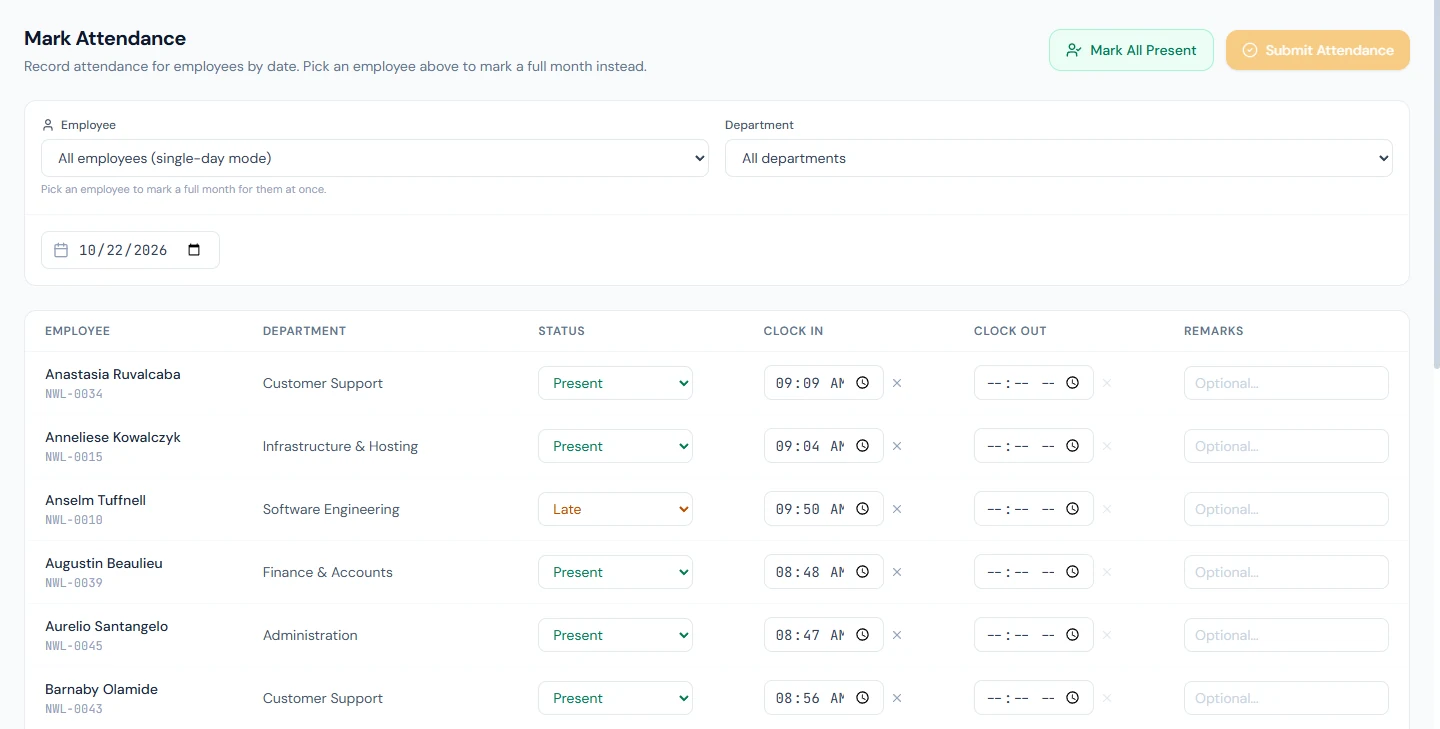Click employee name Anneliese Kowalczyk
The image size is (1440, 729).
[x=113, y=437]
